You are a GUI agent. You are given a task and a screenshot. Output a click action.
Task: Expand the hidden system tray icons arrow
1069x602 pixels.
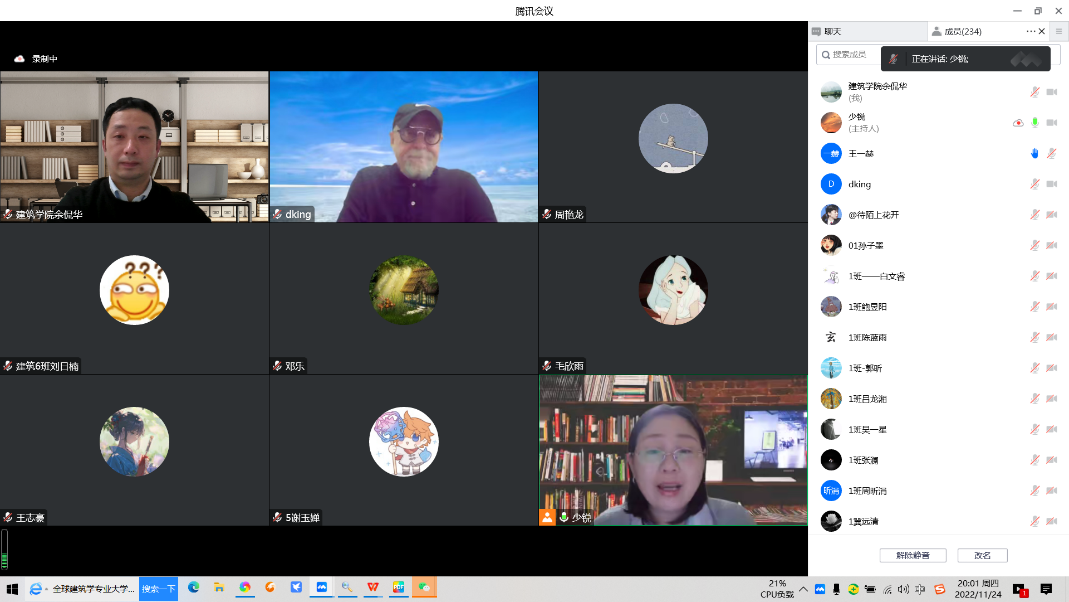tap(803, 589)
